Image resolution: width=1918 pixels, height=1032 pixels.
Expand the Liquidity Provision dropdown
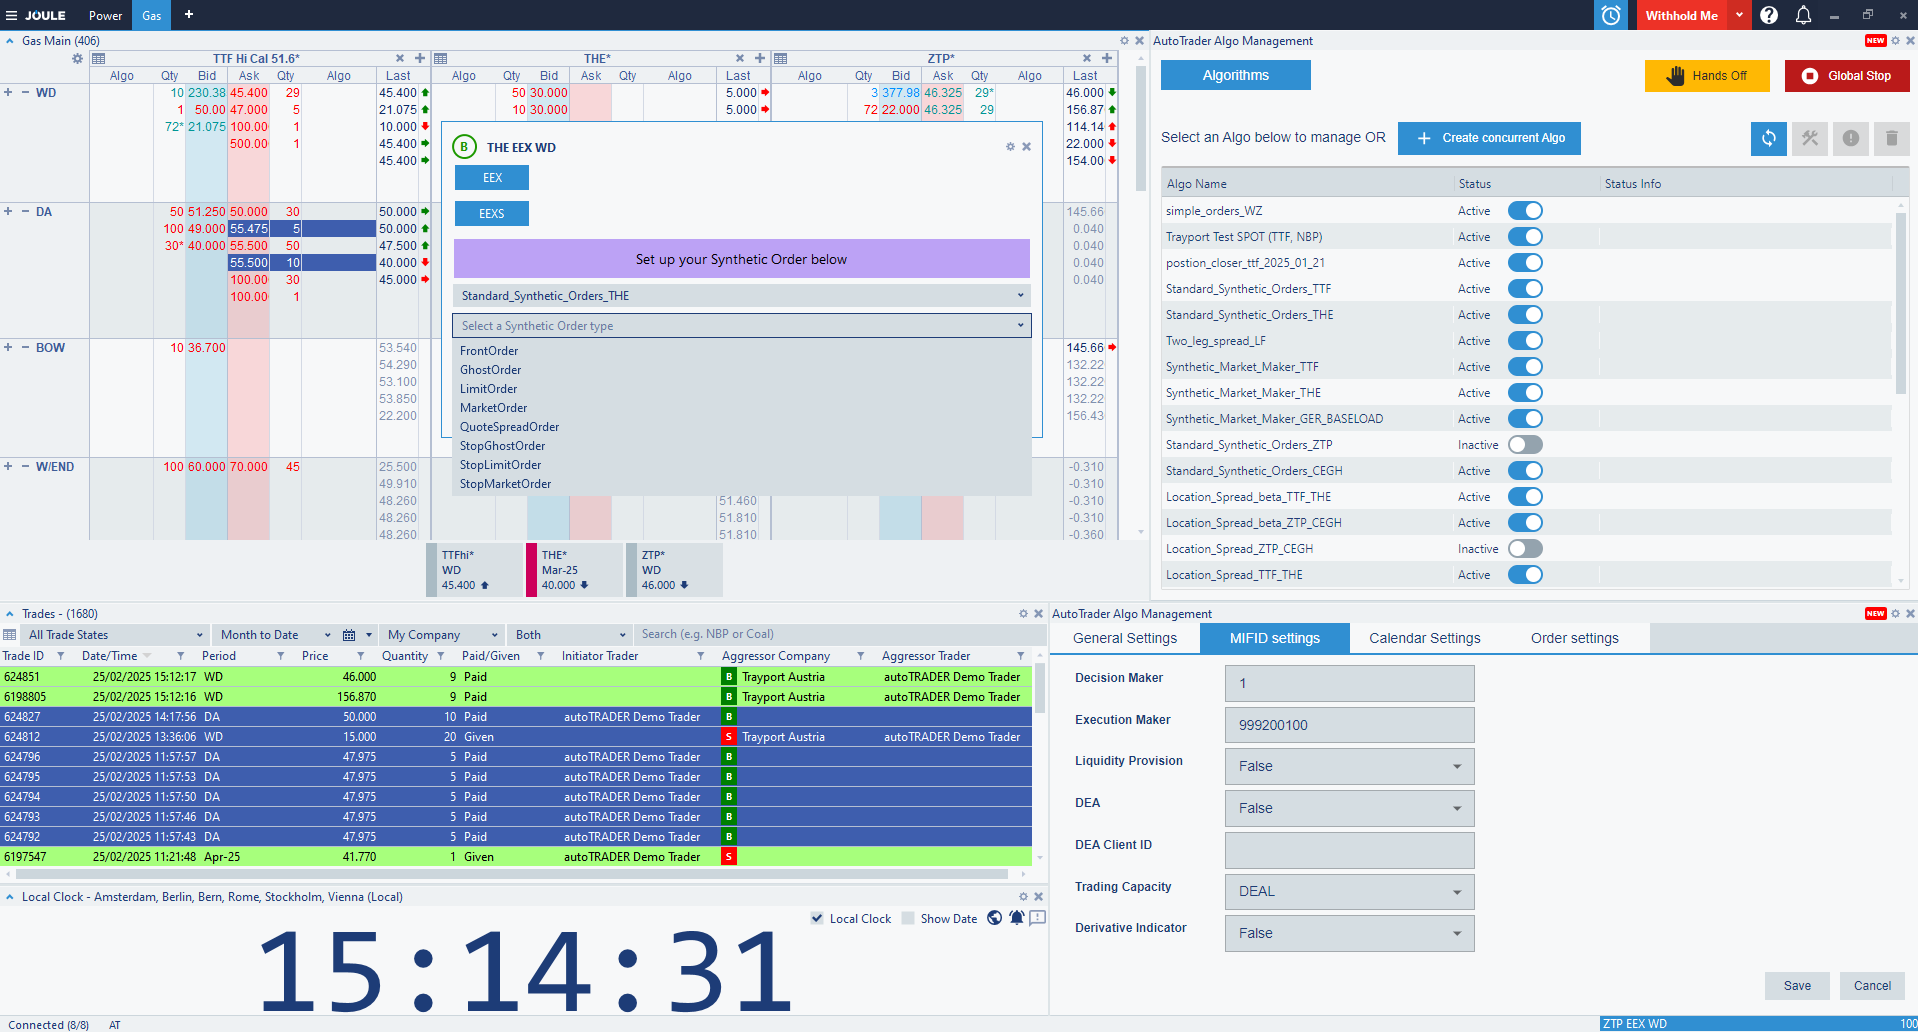pos(1349,767)
